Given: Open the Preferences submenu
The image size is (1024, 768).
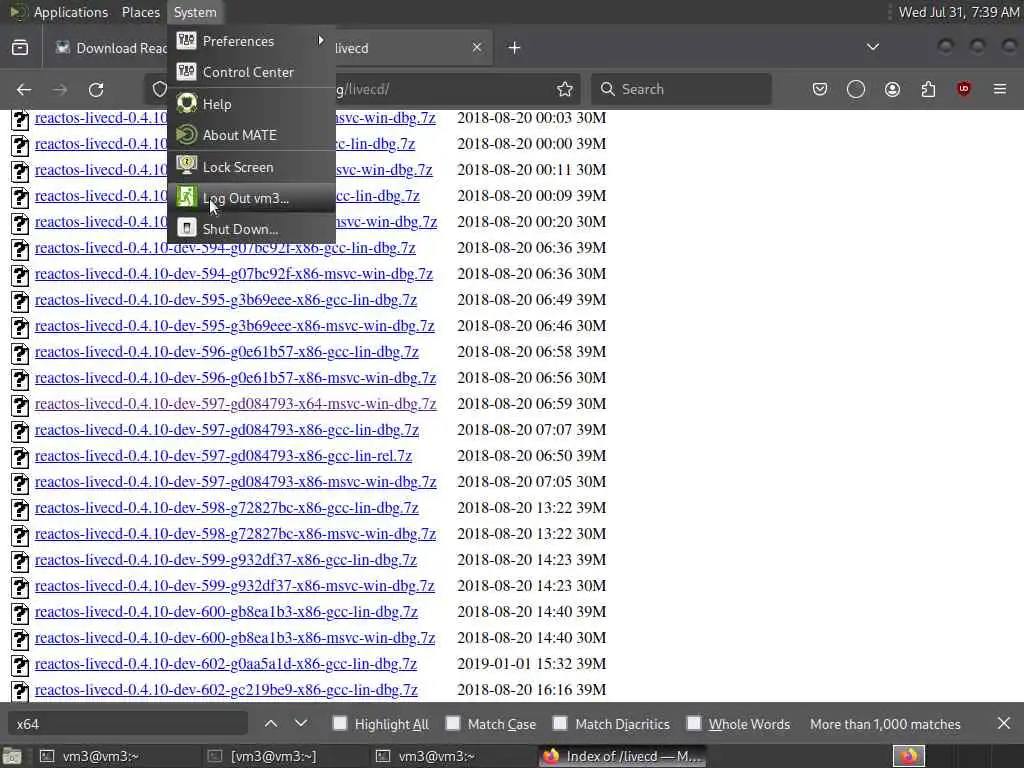Looking at the screenshot, I should pos(251,41).
